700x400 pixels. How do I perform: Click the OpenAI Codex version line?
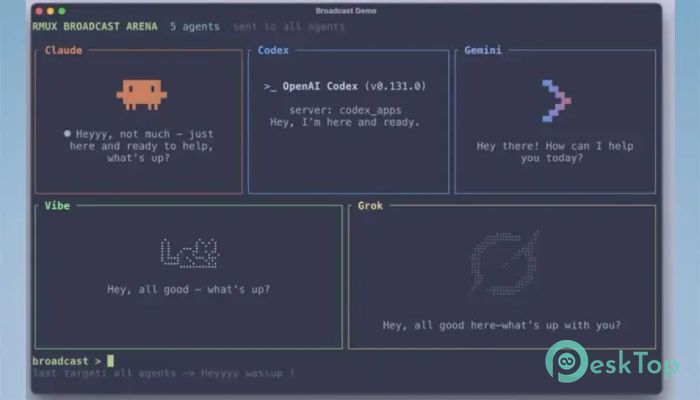coord(345,86)
